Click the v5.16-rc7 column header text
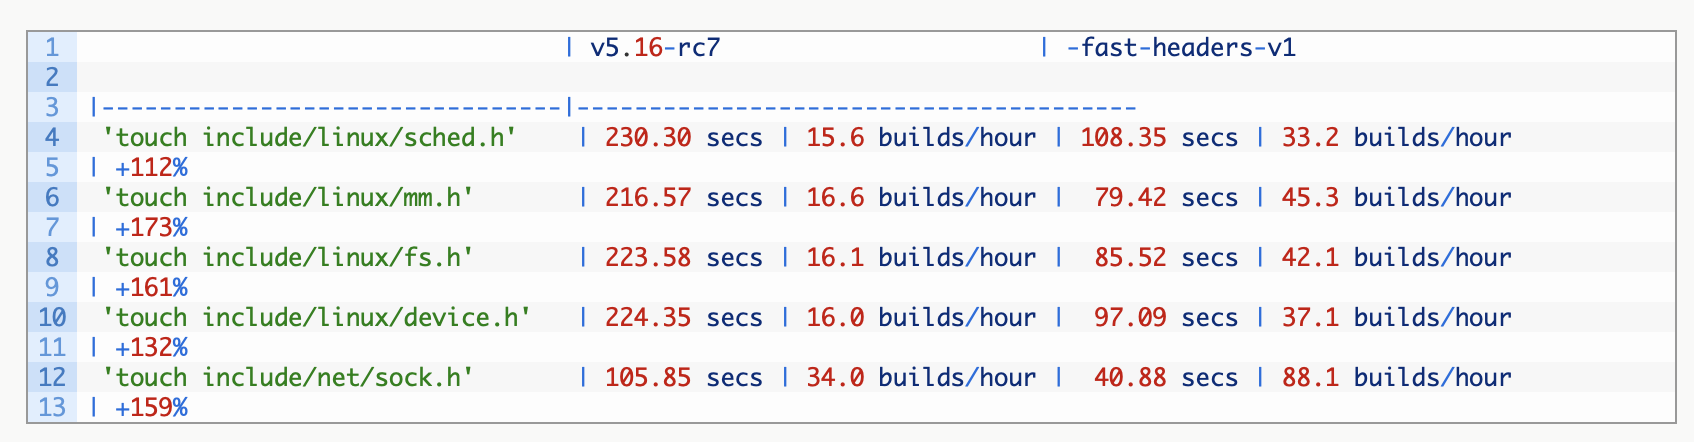The width and height of the screenshot is (1694, 442). [x=655, y=47]
